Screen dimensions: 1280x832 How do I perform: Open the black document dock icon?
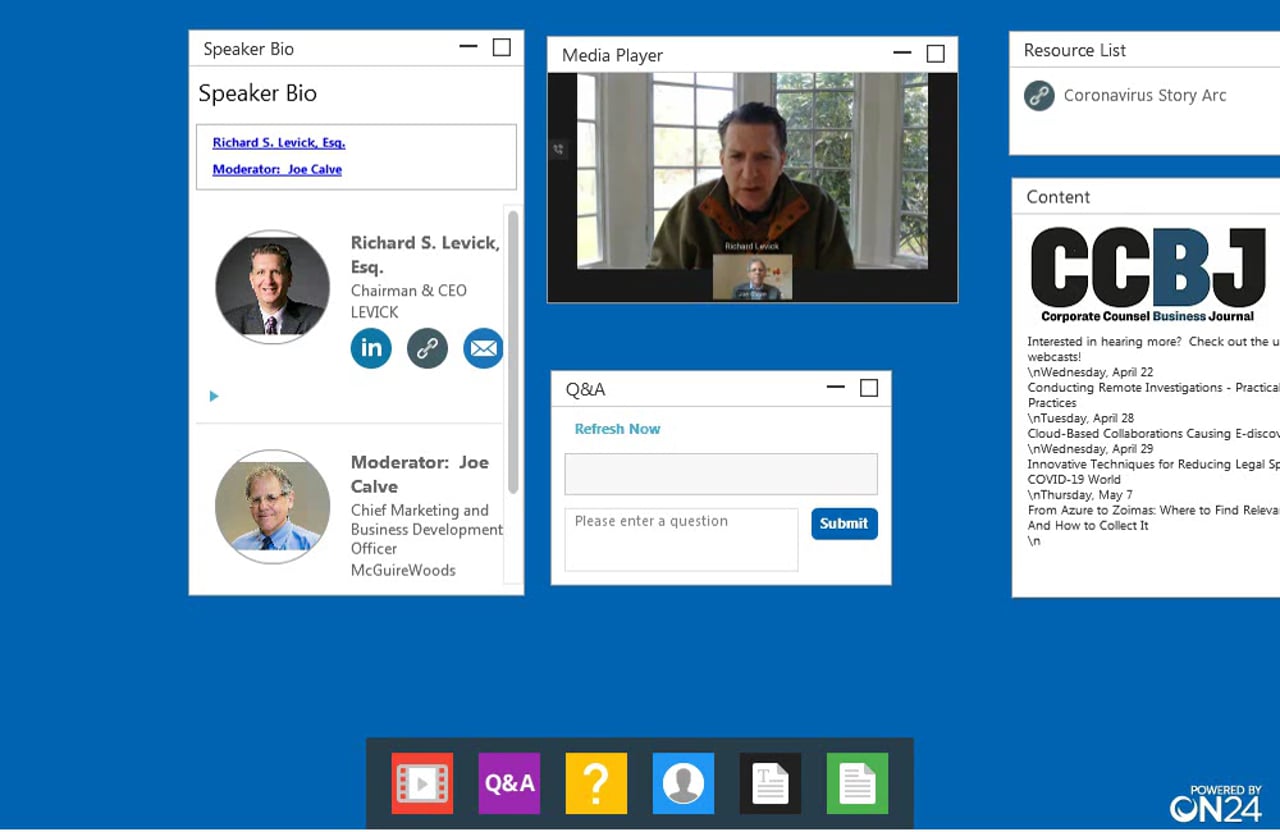click(770, 783)
